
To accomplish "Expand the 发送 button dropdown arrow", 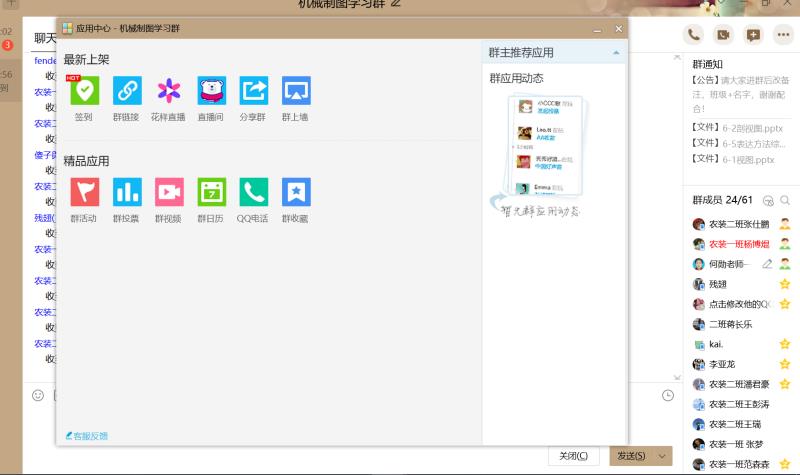I will click(661, 456).
